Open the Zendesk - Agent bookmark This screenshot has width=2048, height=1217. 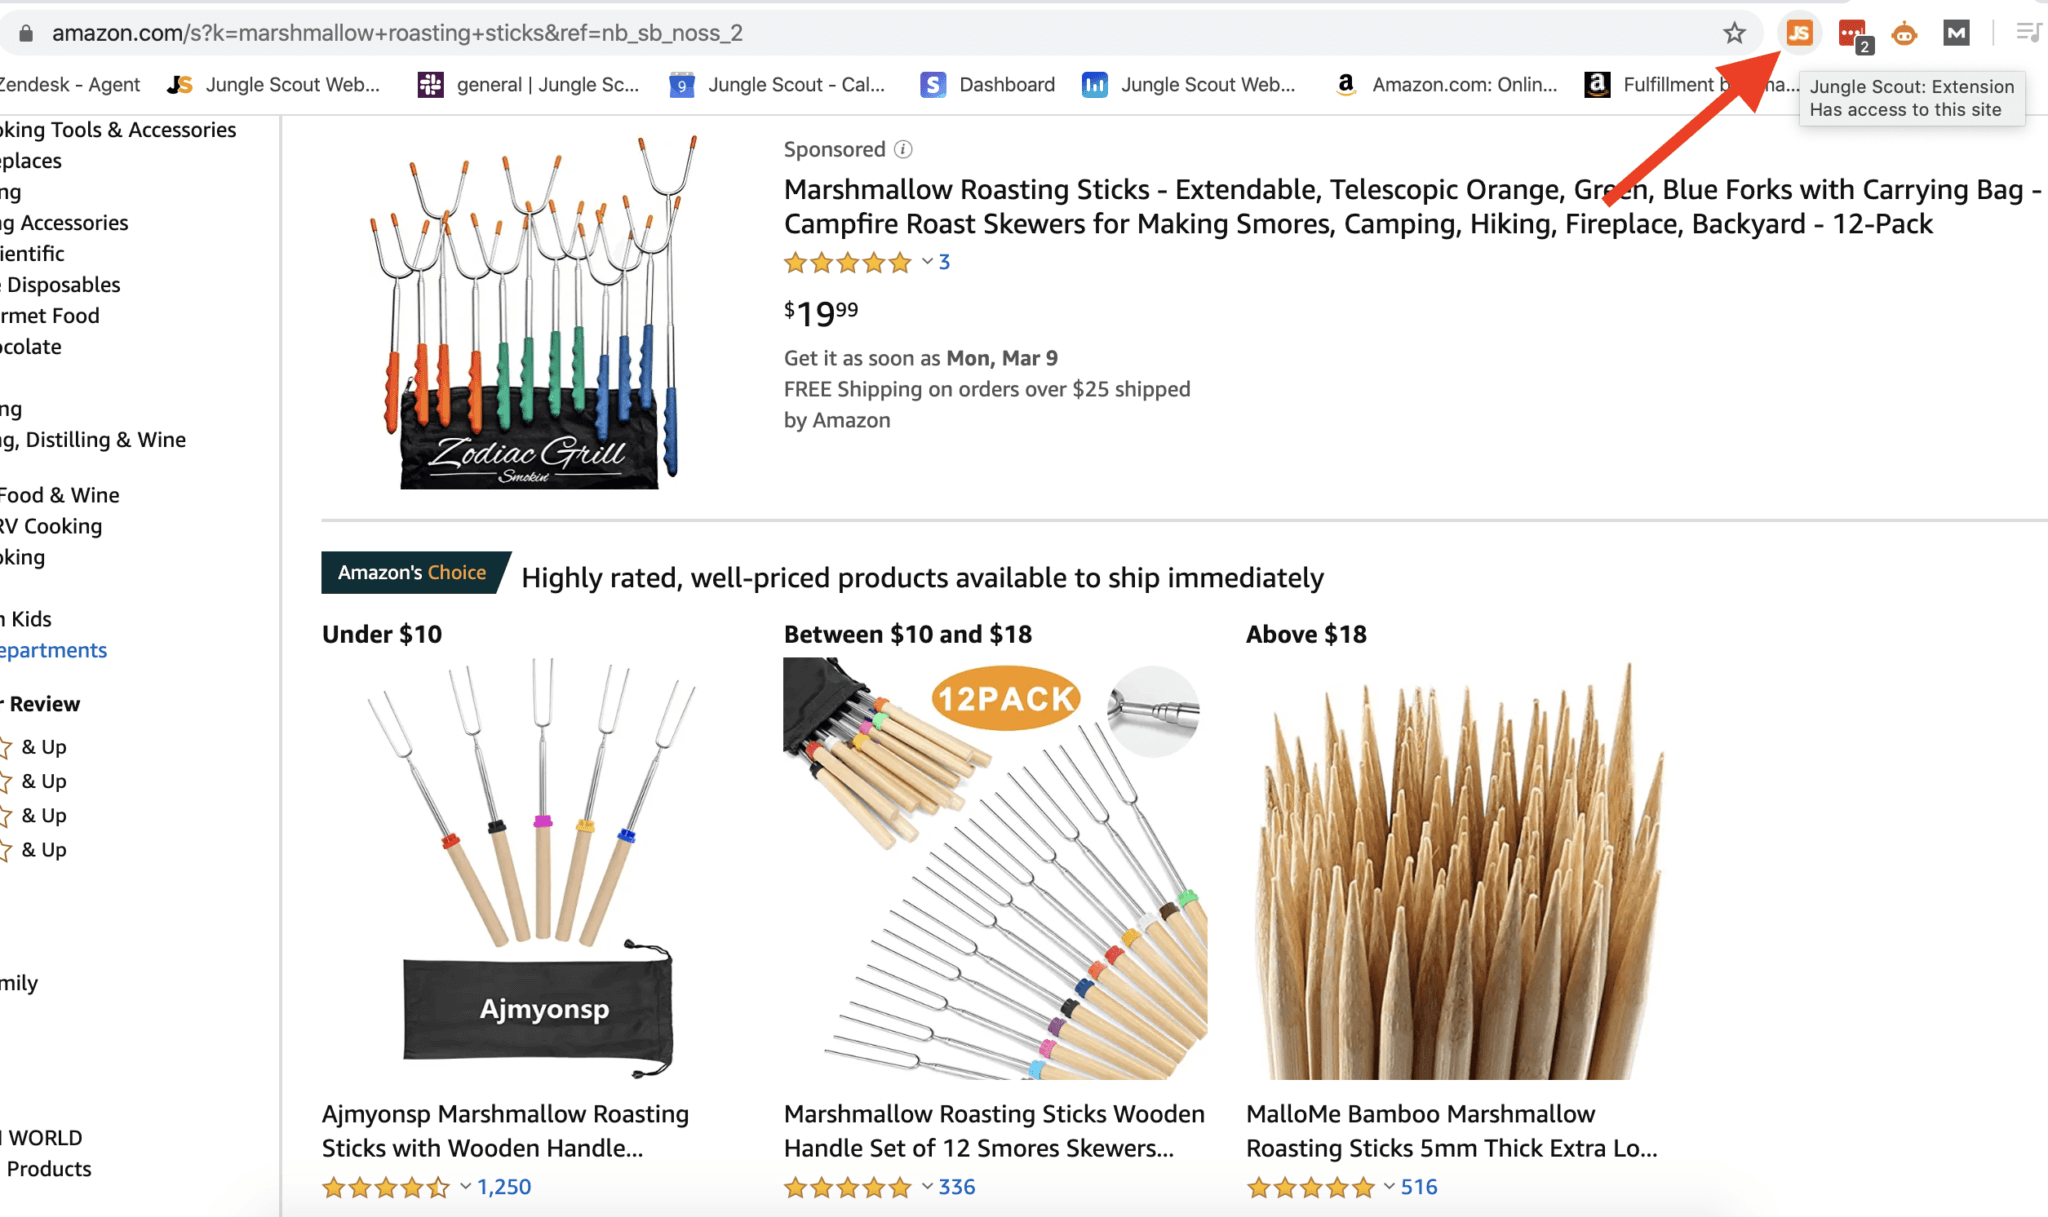[70, 84]
